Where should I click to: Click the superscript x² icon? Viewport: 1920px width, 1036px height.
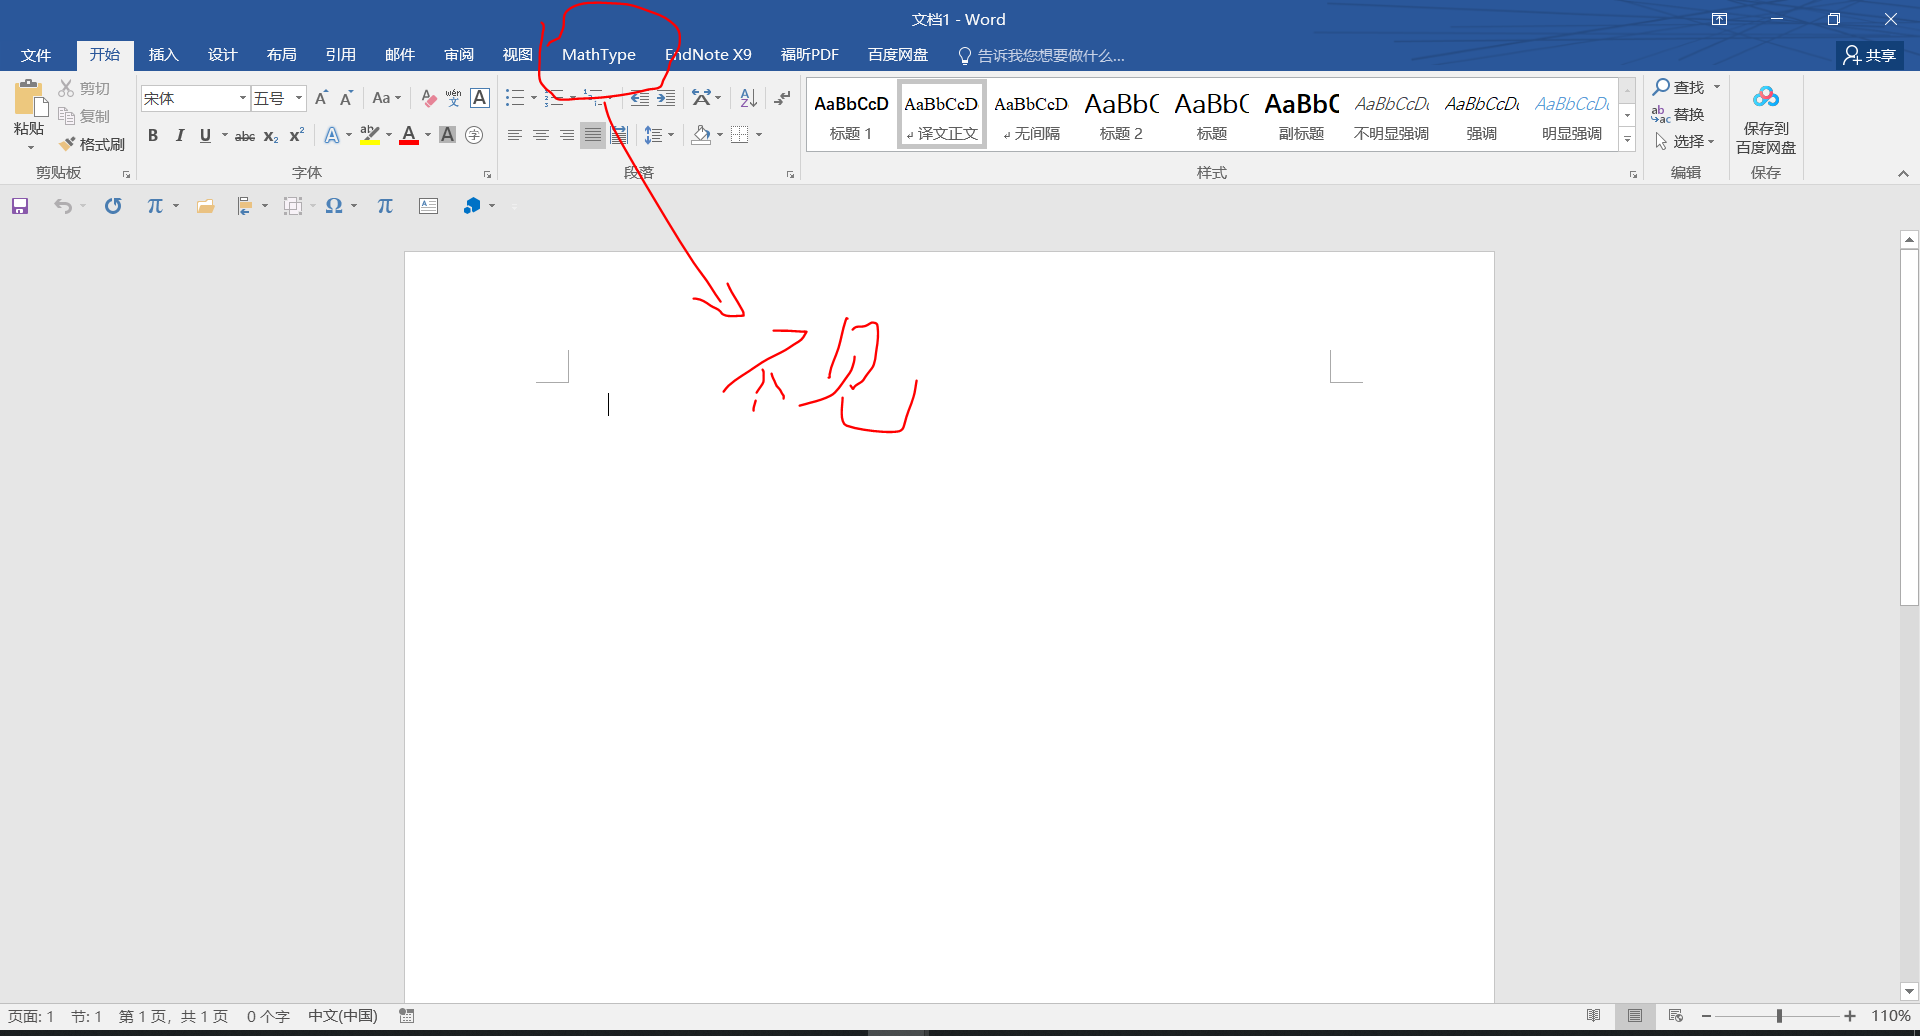[x=297, y=136]
